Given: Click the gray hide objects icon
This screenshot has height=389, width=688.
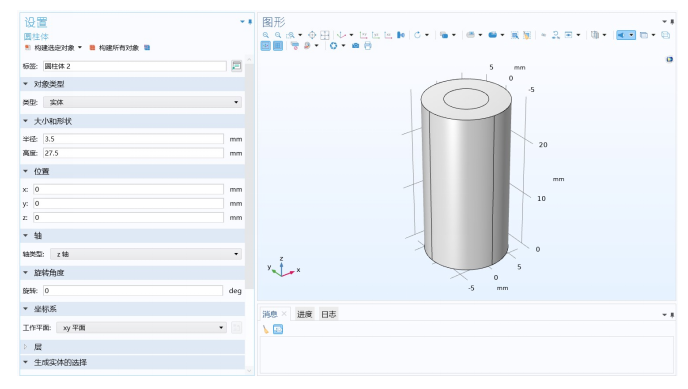Looking at the screenshot, I should (470, 35).
